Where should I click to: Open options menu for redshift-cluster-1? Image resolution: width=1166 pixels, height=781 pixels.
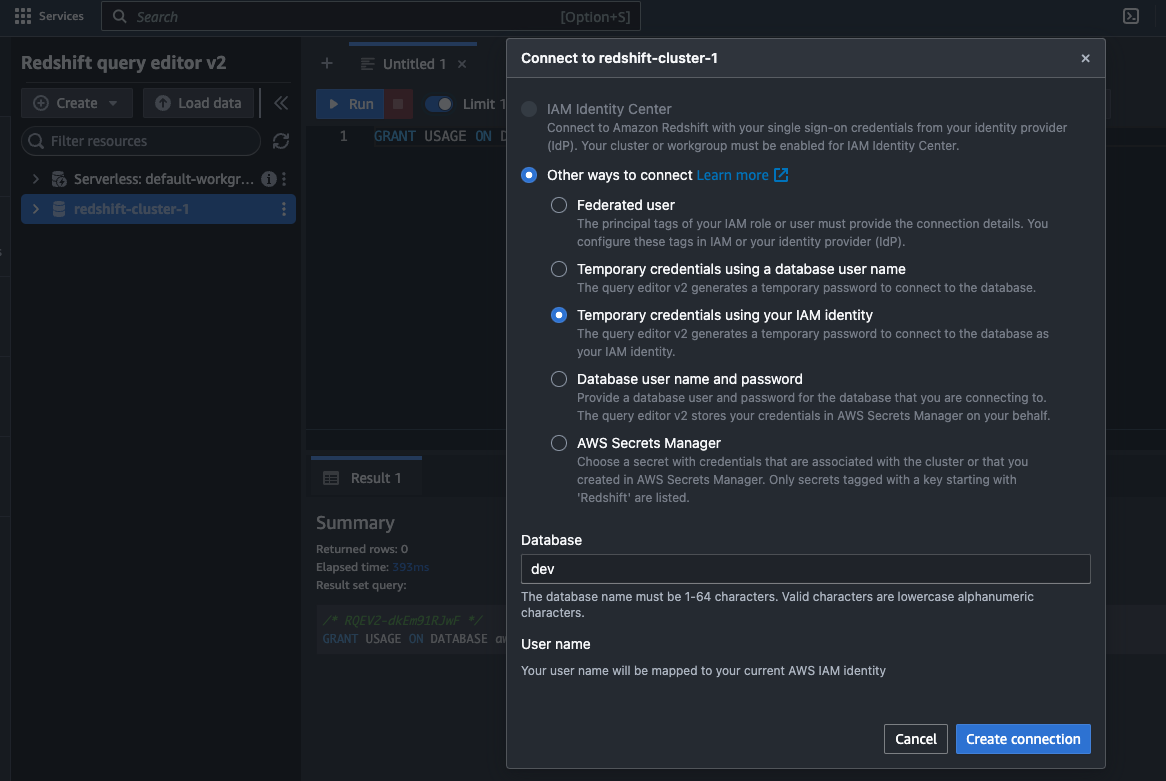(x=283, y=209)
